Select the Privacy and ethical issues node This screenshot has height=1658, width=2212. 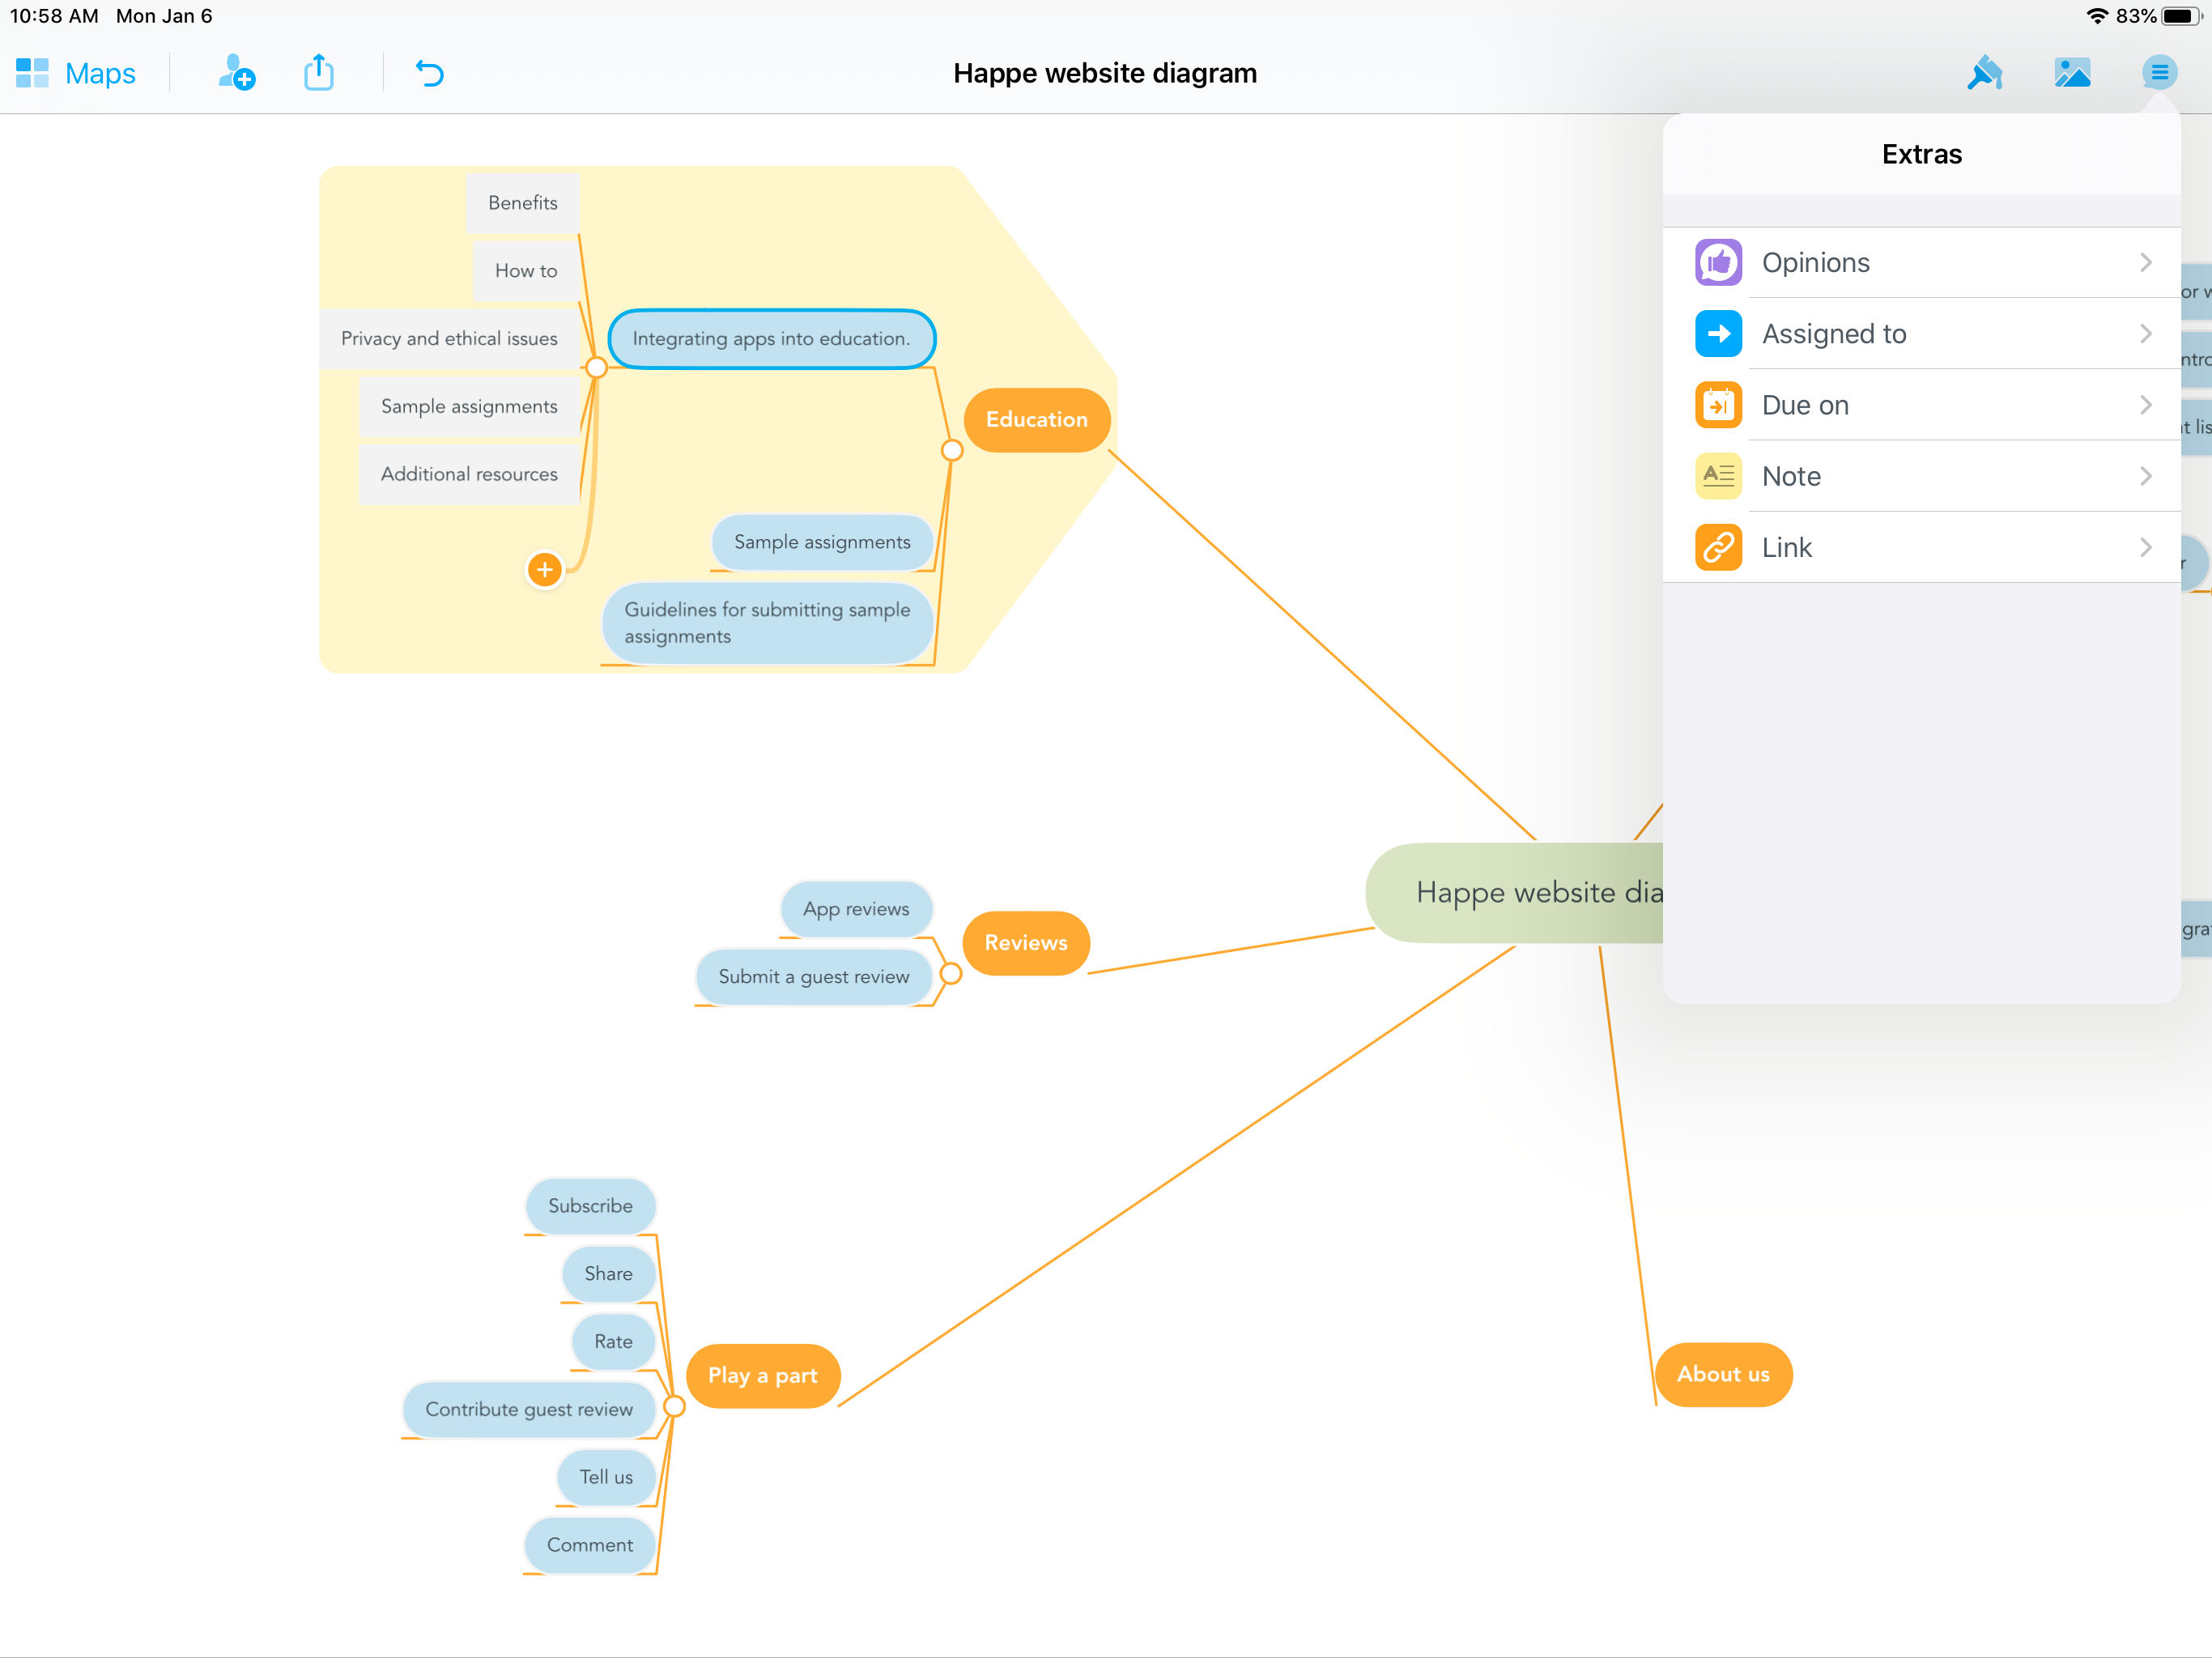point(448,339)
